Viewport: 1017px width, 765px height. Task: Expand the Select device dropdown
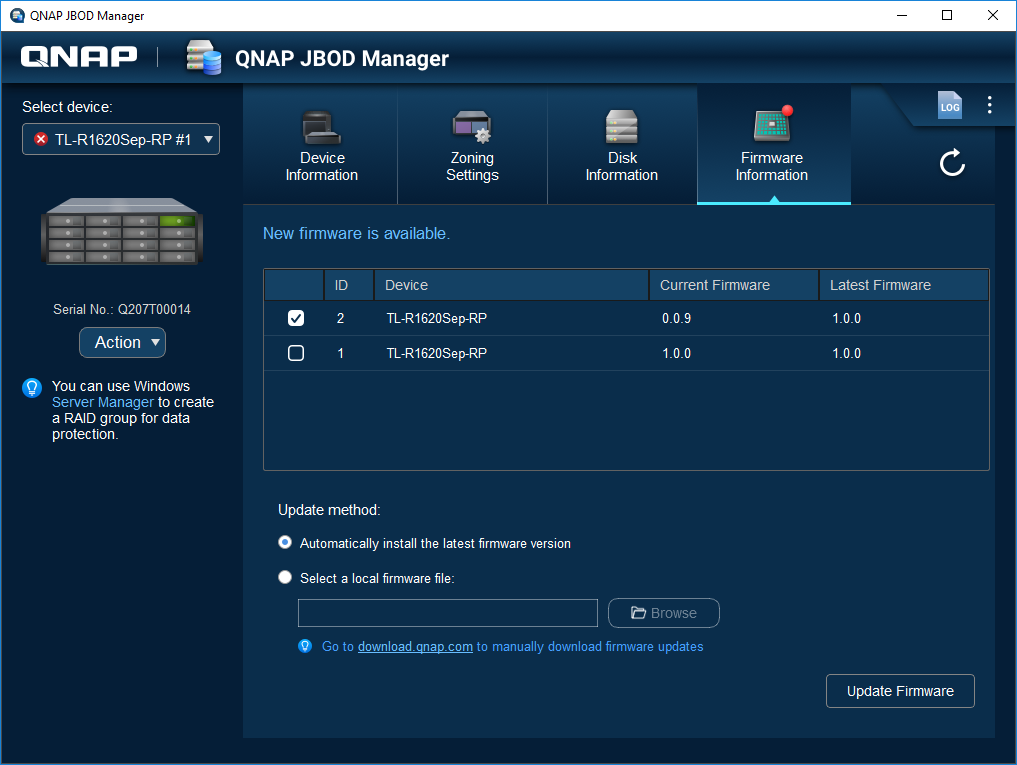coord(121,139)
